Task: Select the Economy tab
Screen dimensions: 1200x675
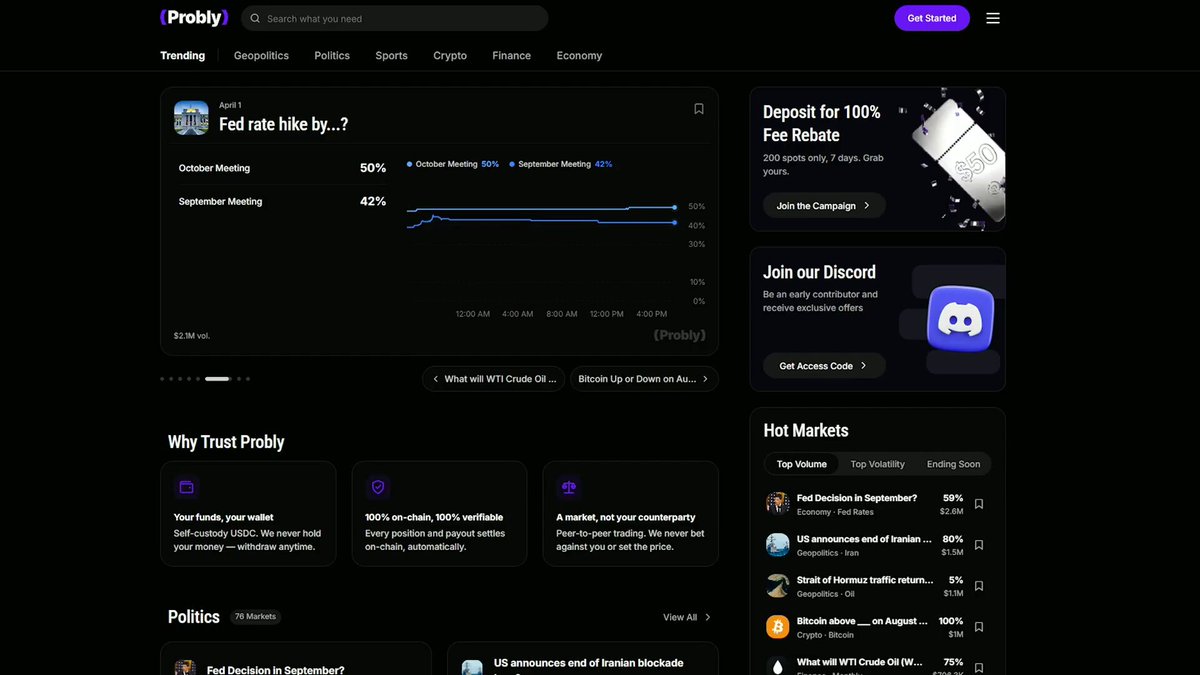Action: point(579,56)
